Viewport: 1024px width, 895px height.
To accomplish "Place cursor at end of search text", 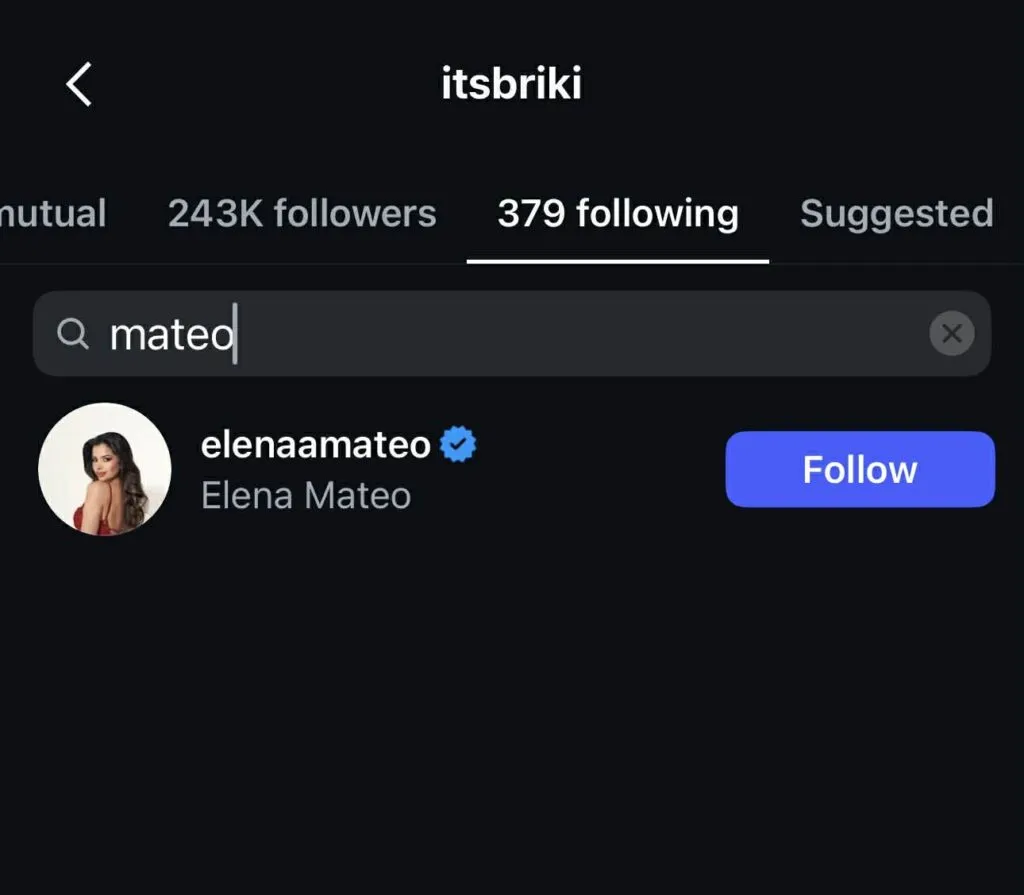I will [x=236, y=334].
